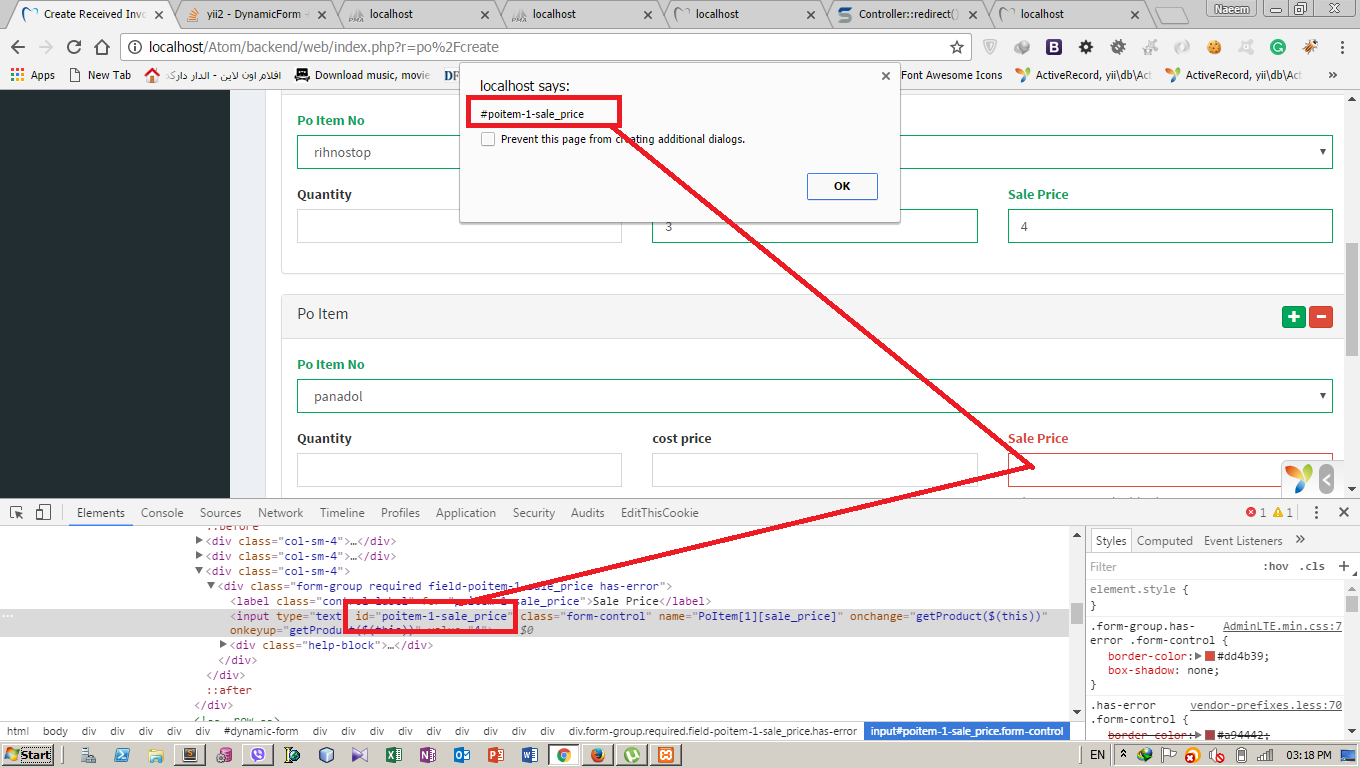Click the #dd4b39 border-color swatch
Screen dimensions: 1360x768
pos(1210,656)
